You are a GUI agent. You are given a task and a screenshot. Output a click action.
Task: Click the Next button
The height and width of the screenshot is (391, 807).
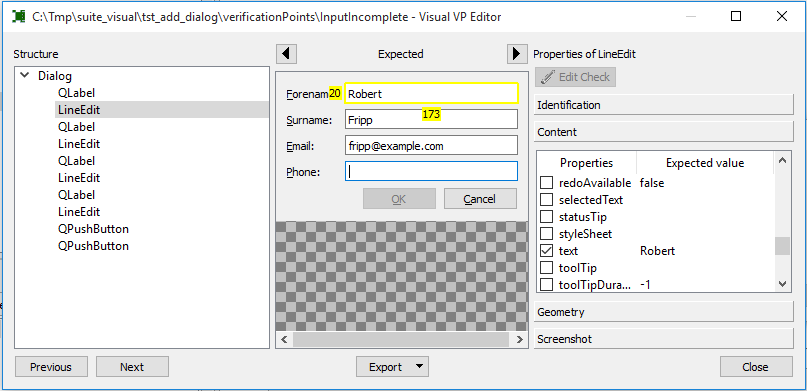point(132,367)
